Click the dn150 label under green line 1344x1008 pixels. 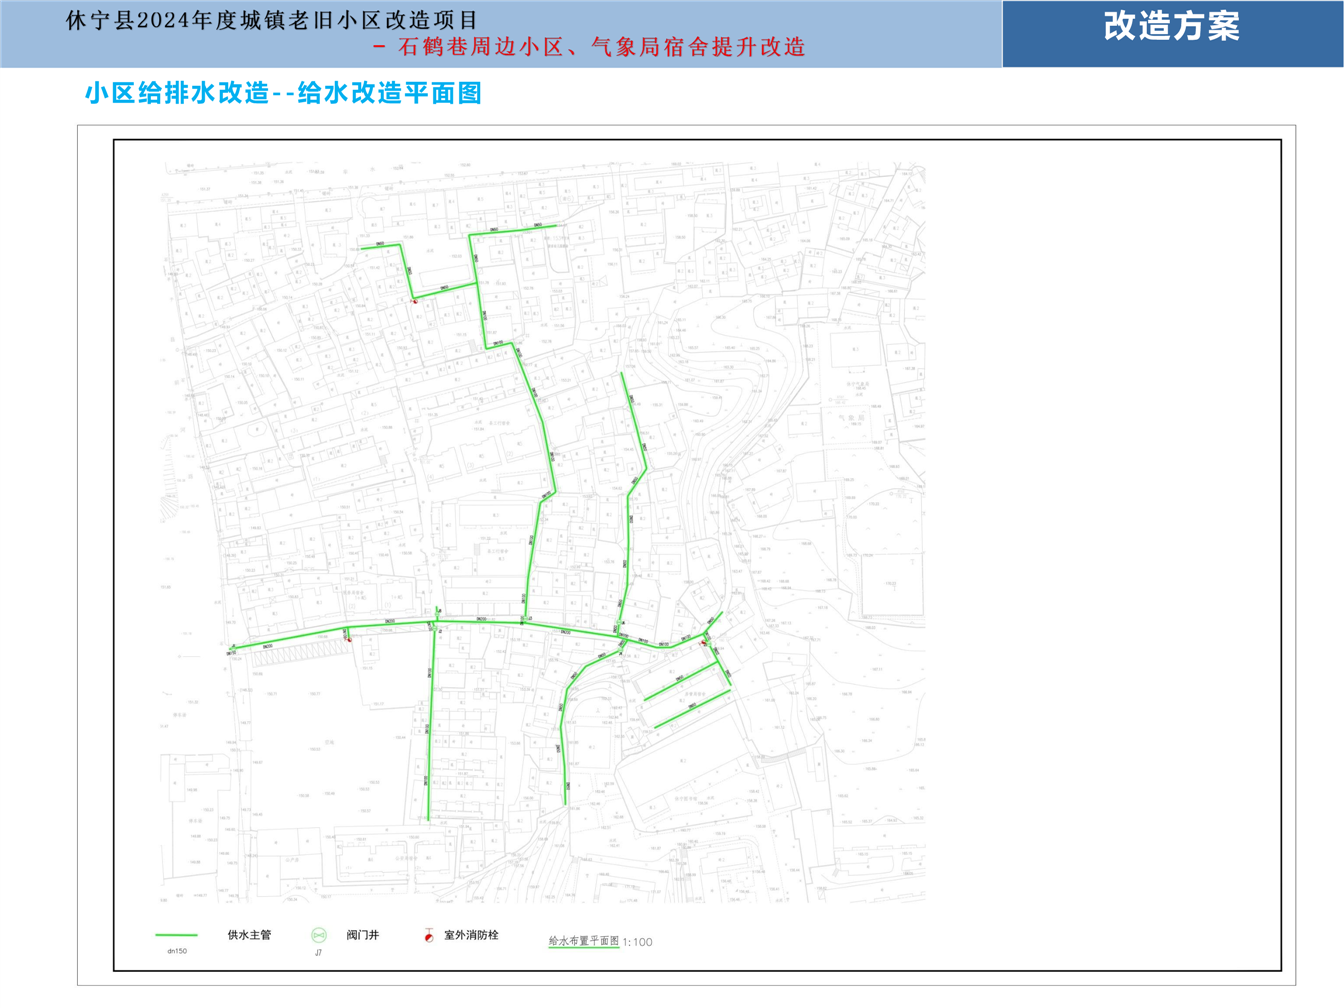click(x=177, y=952)
